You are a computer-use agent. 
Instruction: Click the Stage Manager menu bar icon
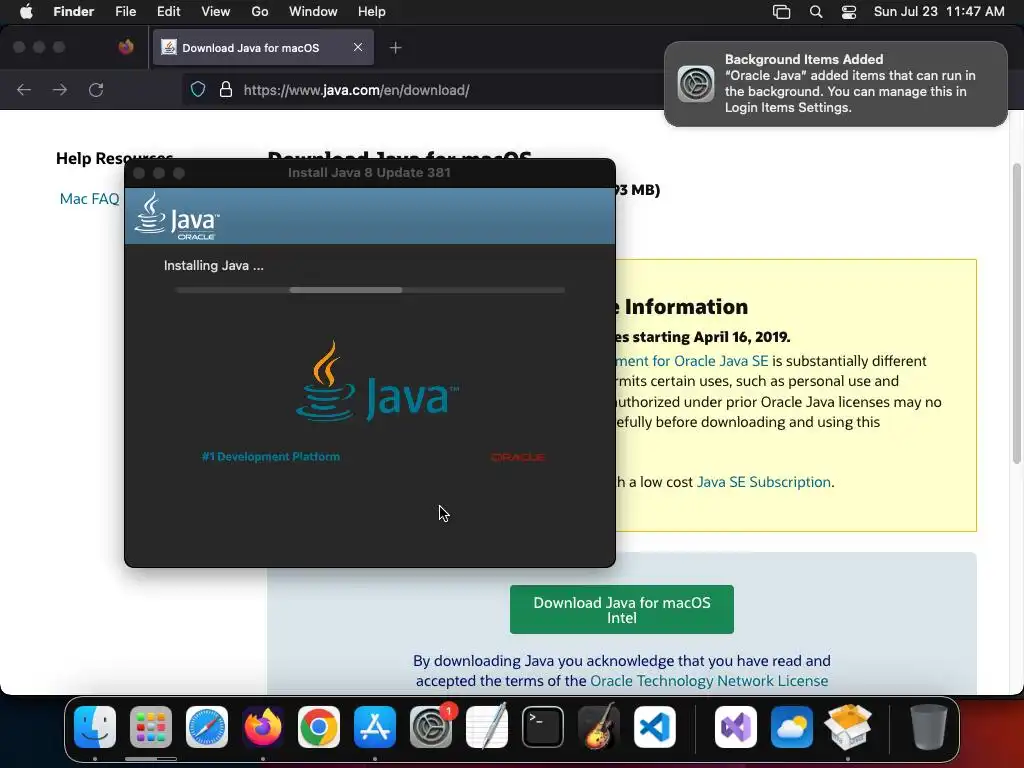pyautogui.click(x=781, y=12)
